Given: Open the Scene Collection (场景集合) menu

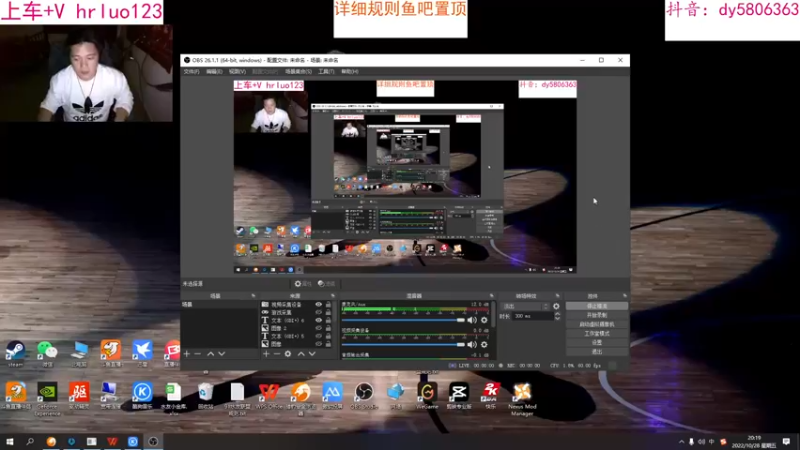Looking at the screenshot, I should pyautogui.click(x=298, y=71).
